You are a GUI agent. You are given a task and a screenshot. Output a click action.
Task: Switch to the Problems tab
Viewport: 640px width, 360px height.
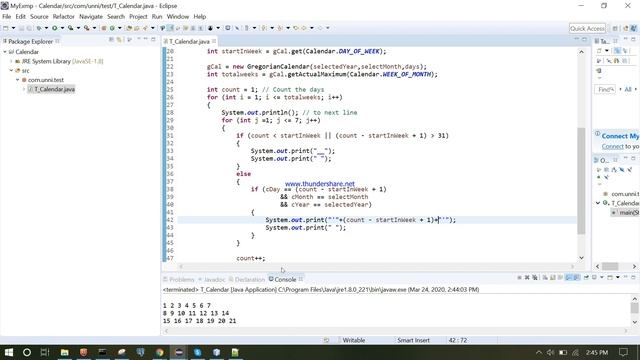click(179, 280)
